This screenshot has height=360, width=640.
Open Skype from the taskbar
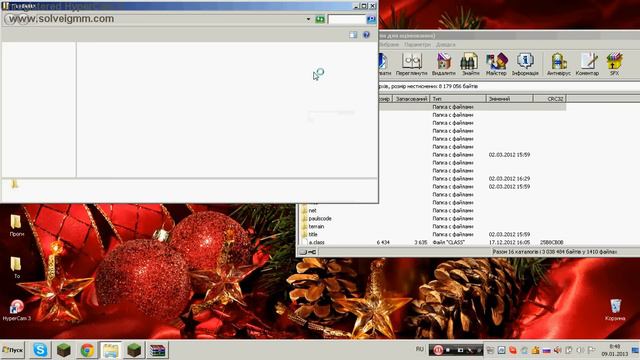coord(40,350)
